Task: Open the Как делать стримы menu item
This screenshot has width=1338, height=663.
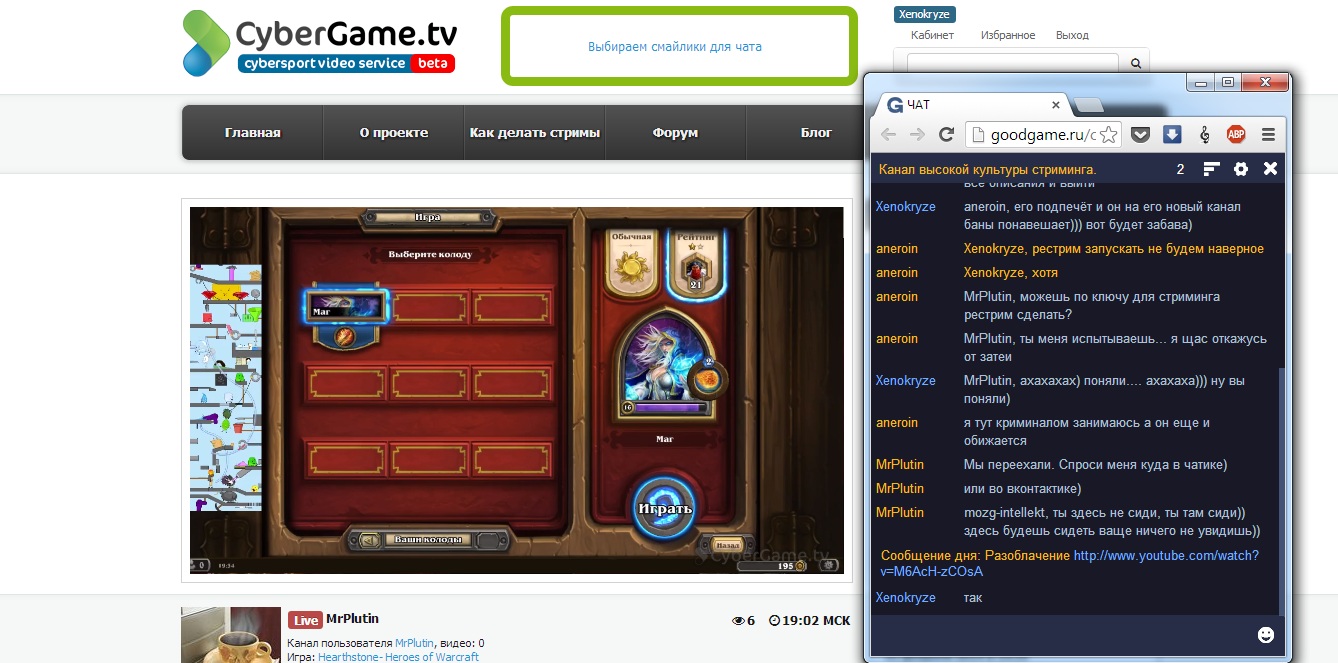Action: 535,132
